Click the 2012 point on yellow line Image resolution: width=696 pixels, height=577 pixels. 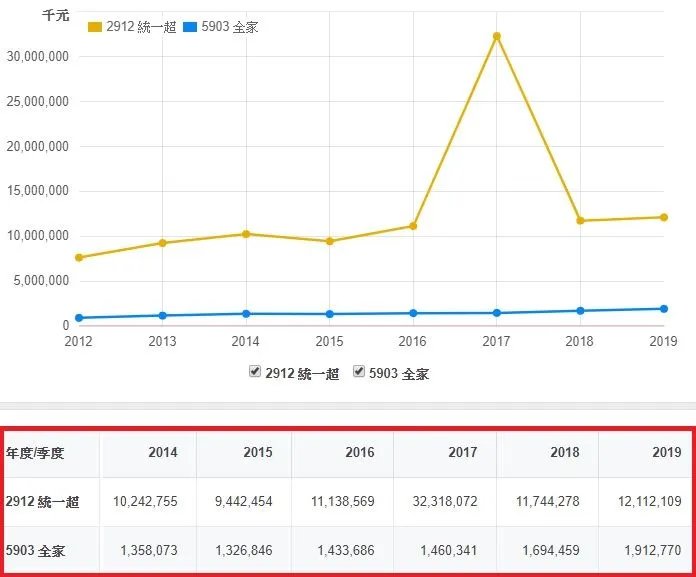click(79, 257)
